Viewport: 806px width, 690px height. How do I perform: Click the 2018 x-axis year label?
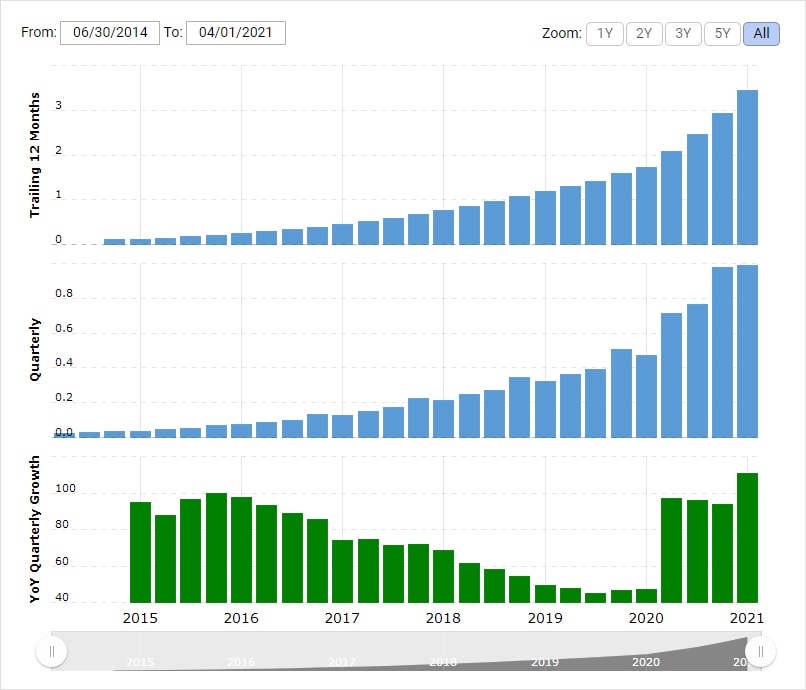coord(443,618)
